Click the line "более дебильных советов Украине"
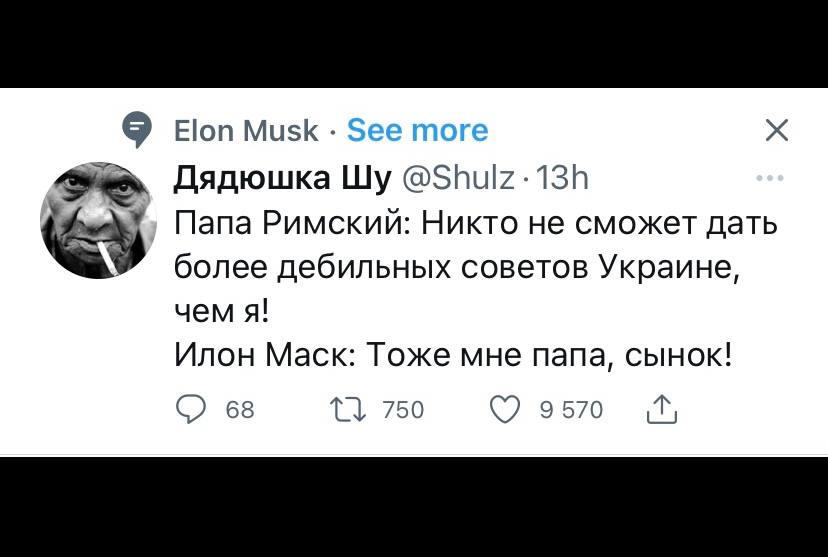828x557 pixels. 455,267
